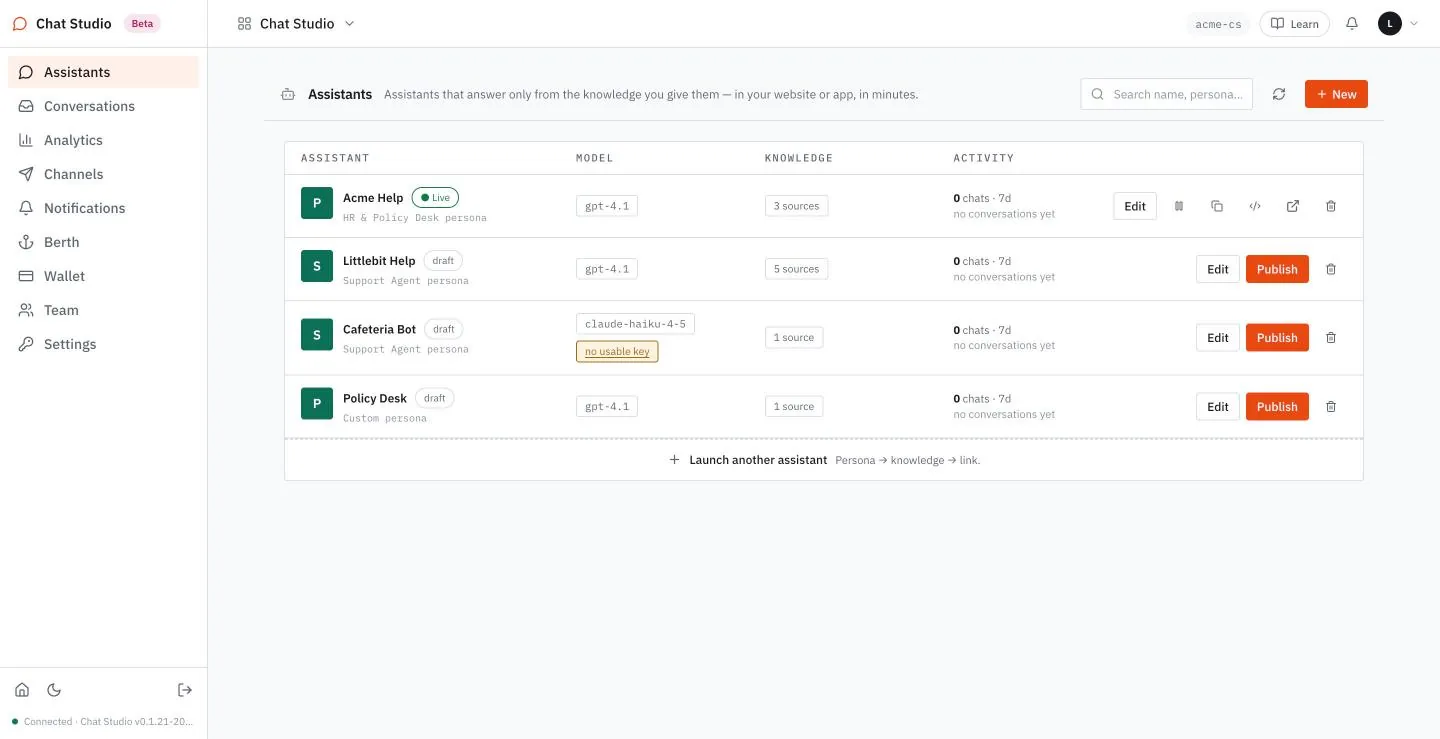Refresh the assistants list
Viewport: 1440px width, 739px height.
[x=1279, y=94]
